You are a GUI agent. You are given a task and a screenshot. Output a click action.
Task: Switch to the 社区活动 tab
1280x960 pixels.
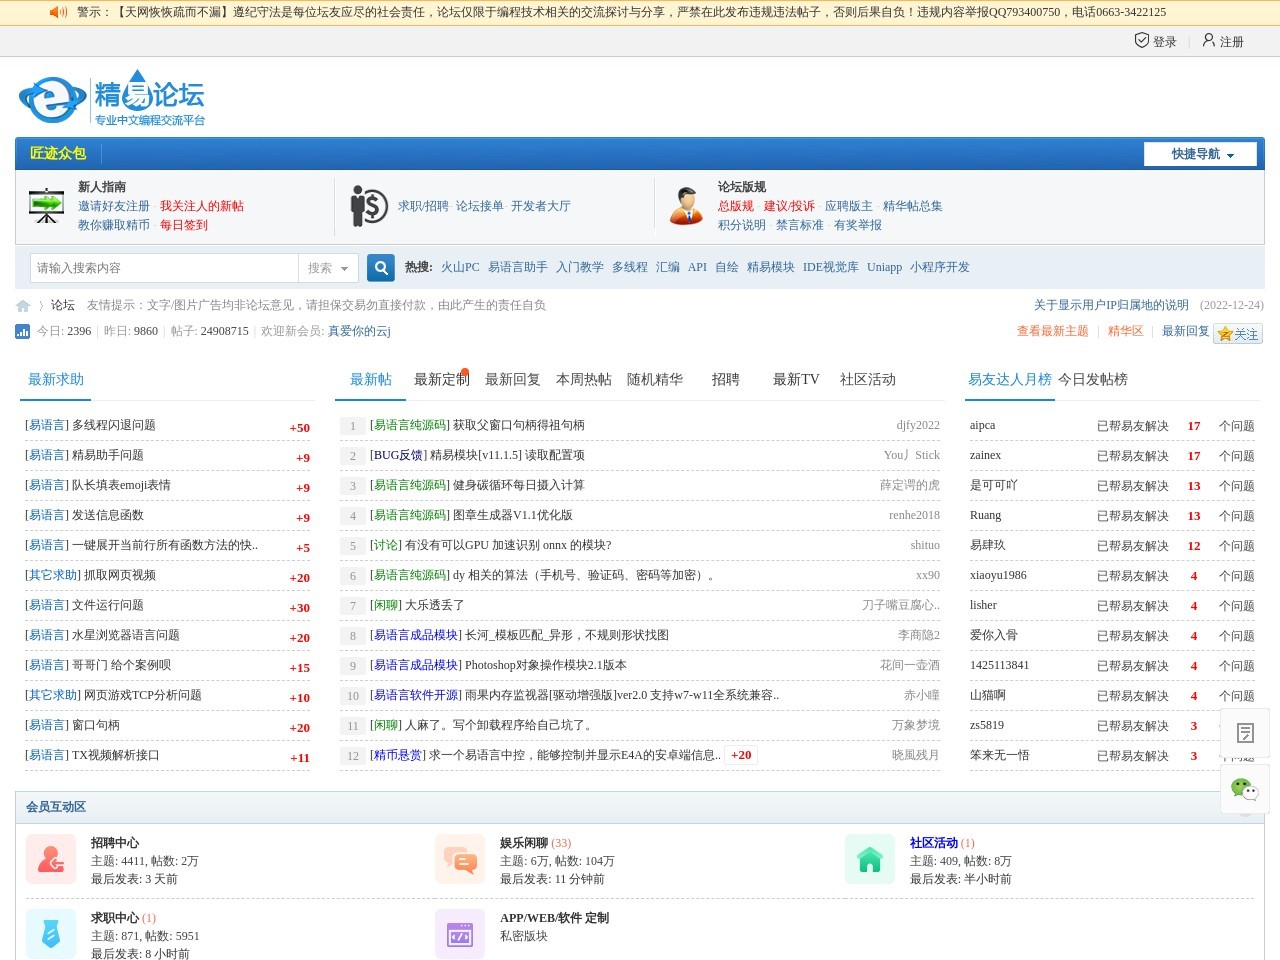pyautogui.click(x=868, y=380)
